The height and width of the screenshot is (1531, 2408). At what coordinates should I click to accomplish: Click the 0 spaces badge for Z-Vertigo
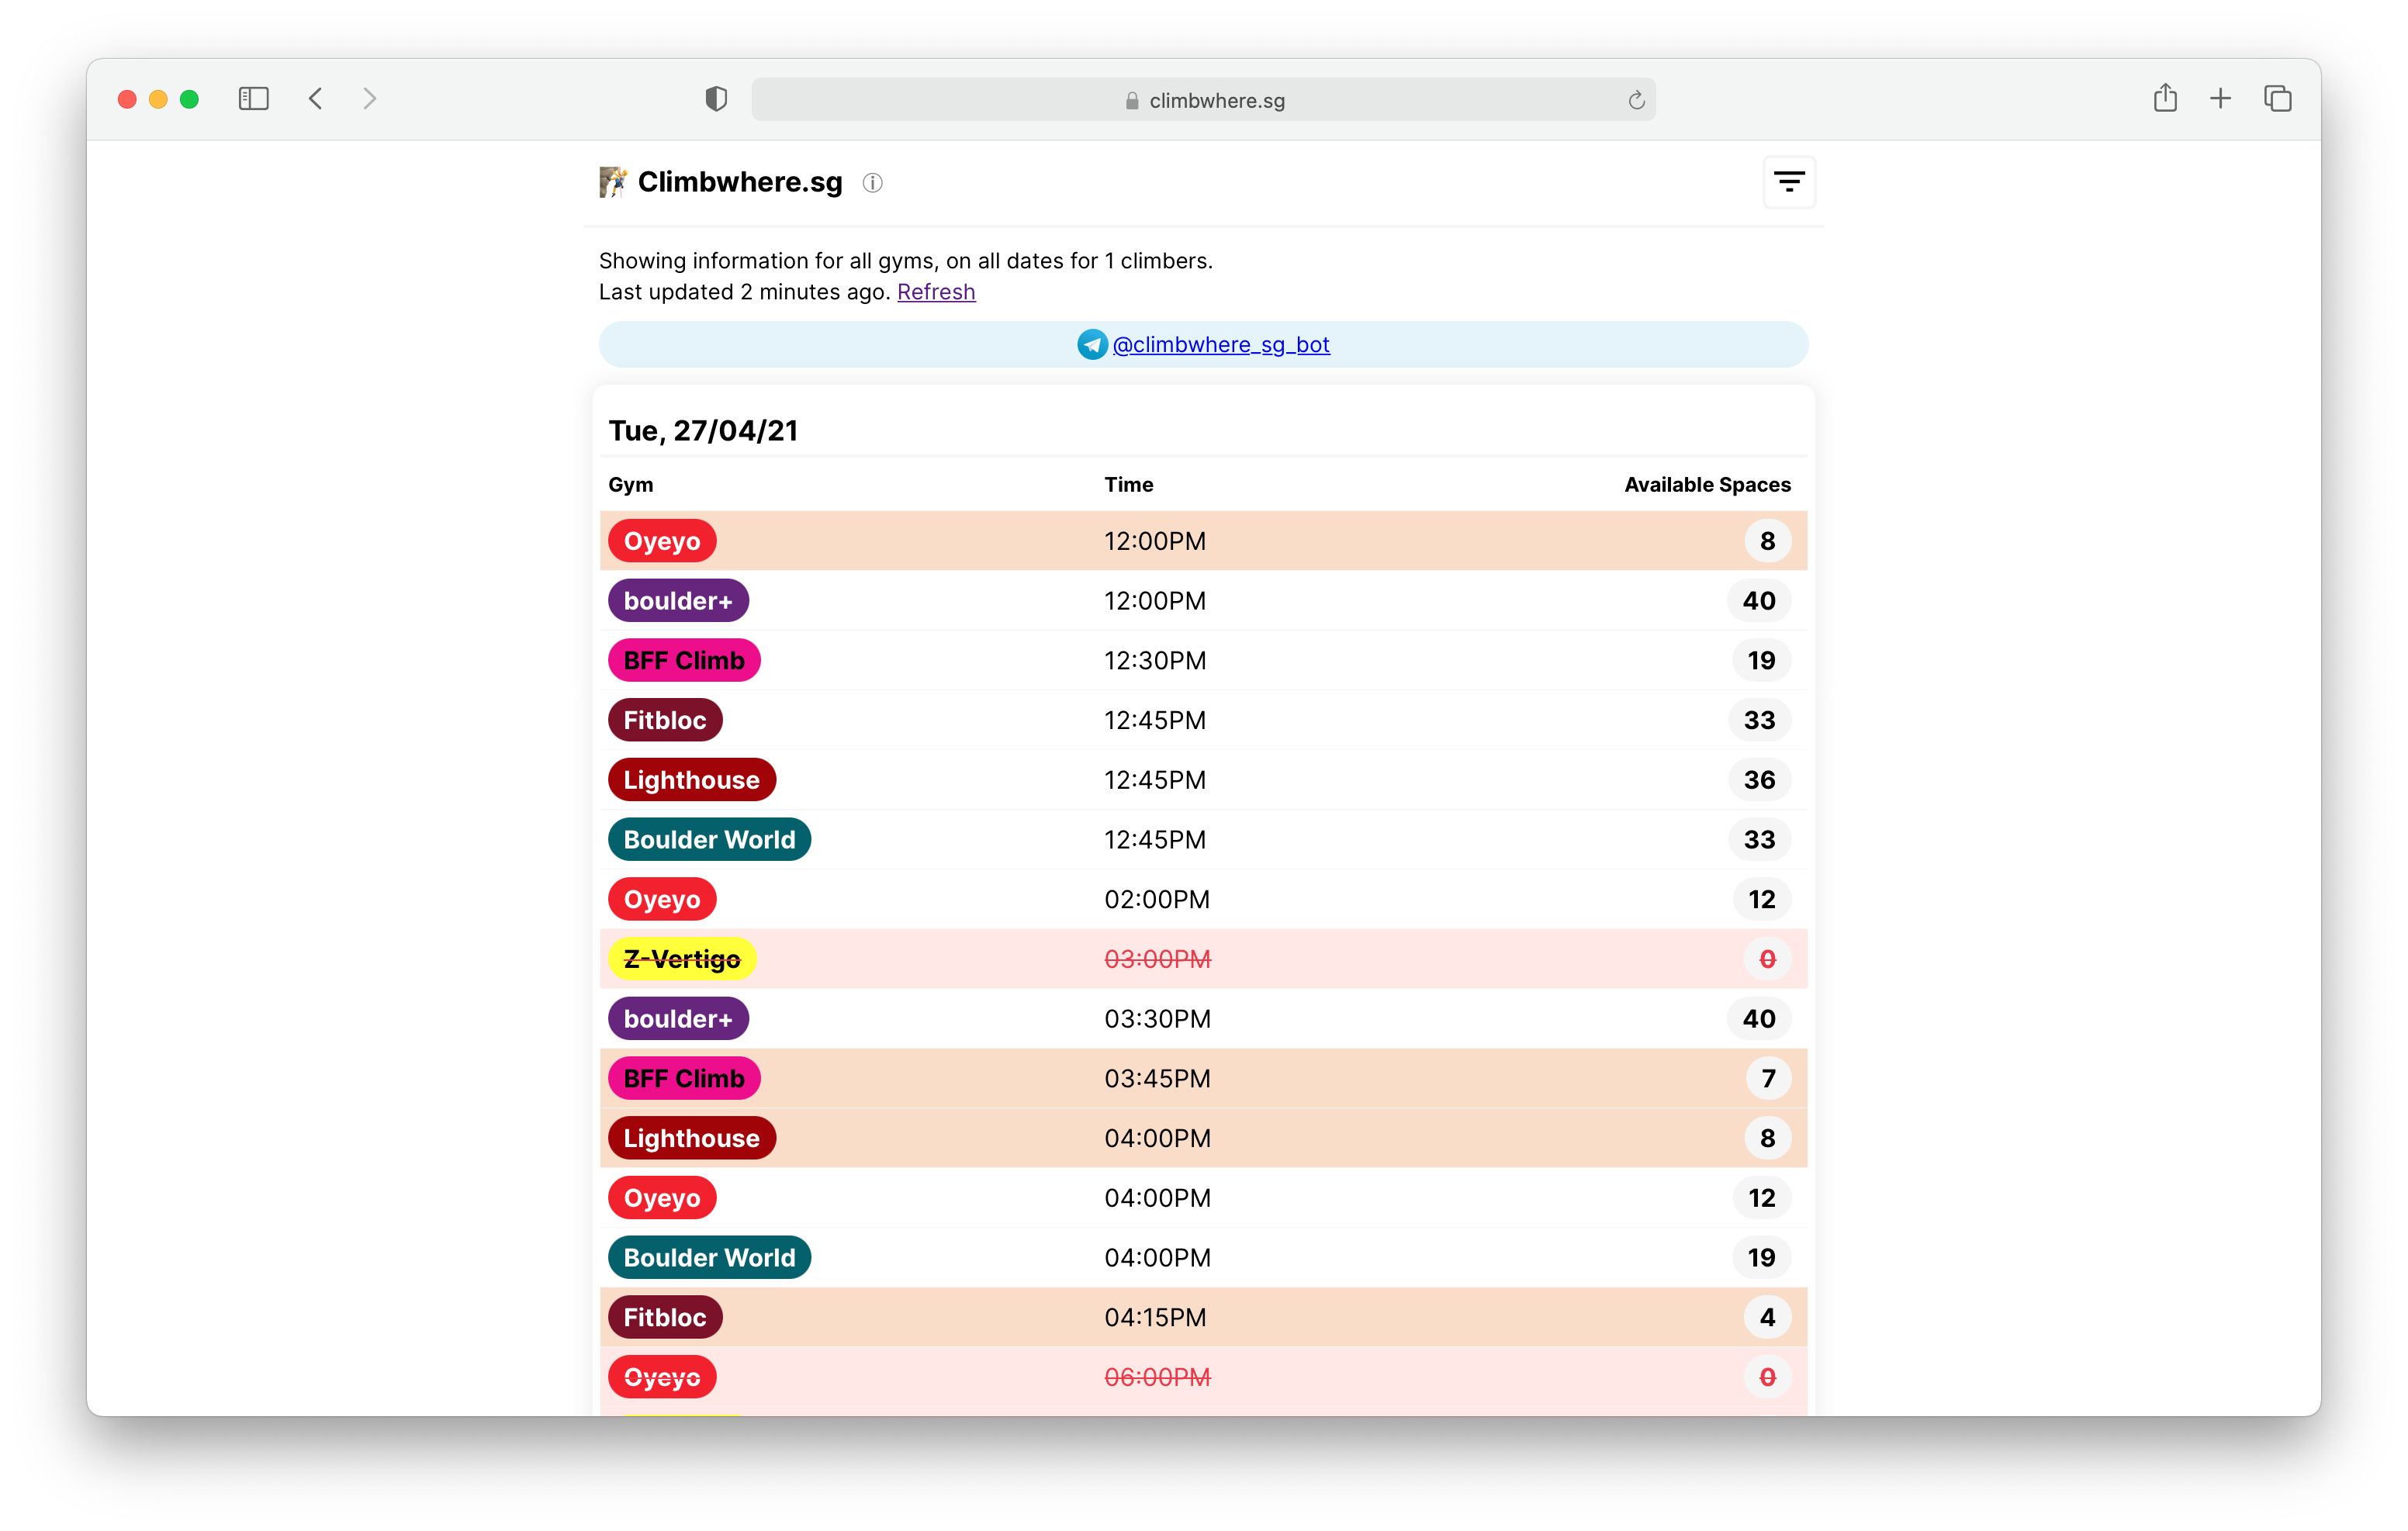[1767, 960]
